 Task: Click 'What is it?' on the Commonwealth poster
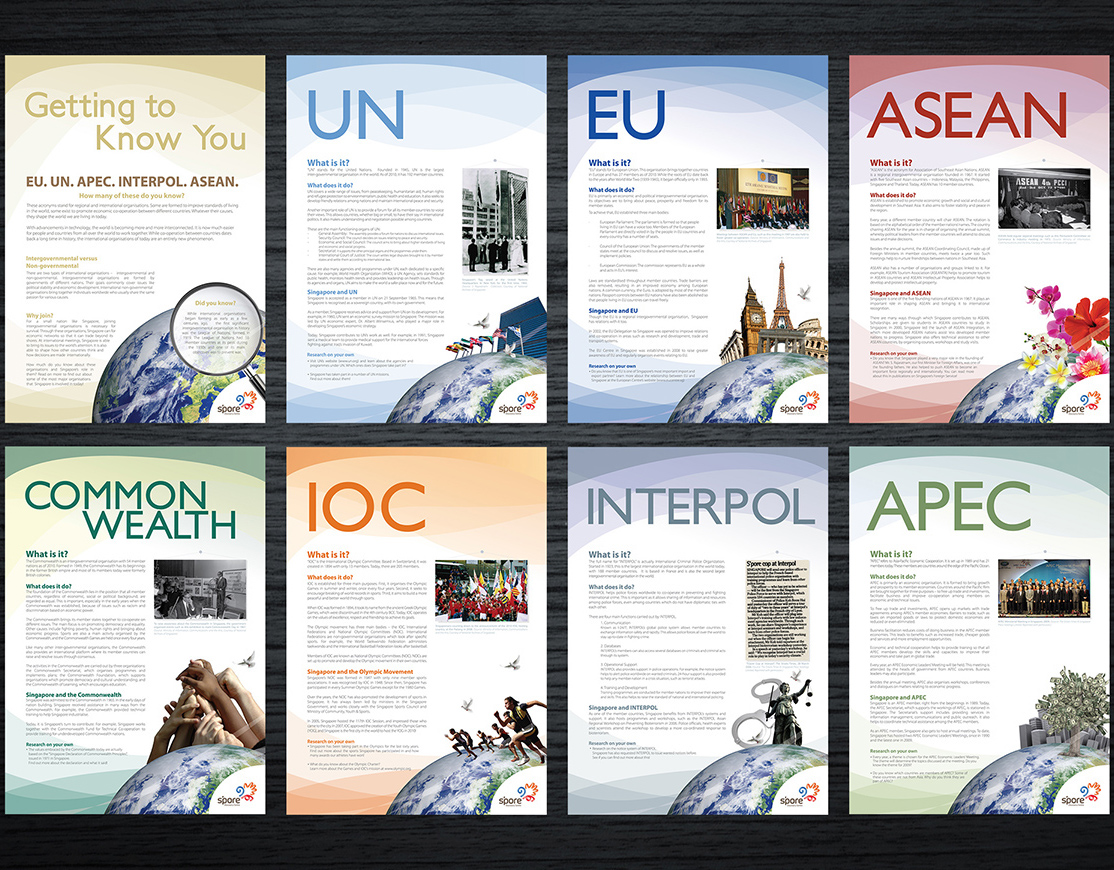[x=47, y=554]
